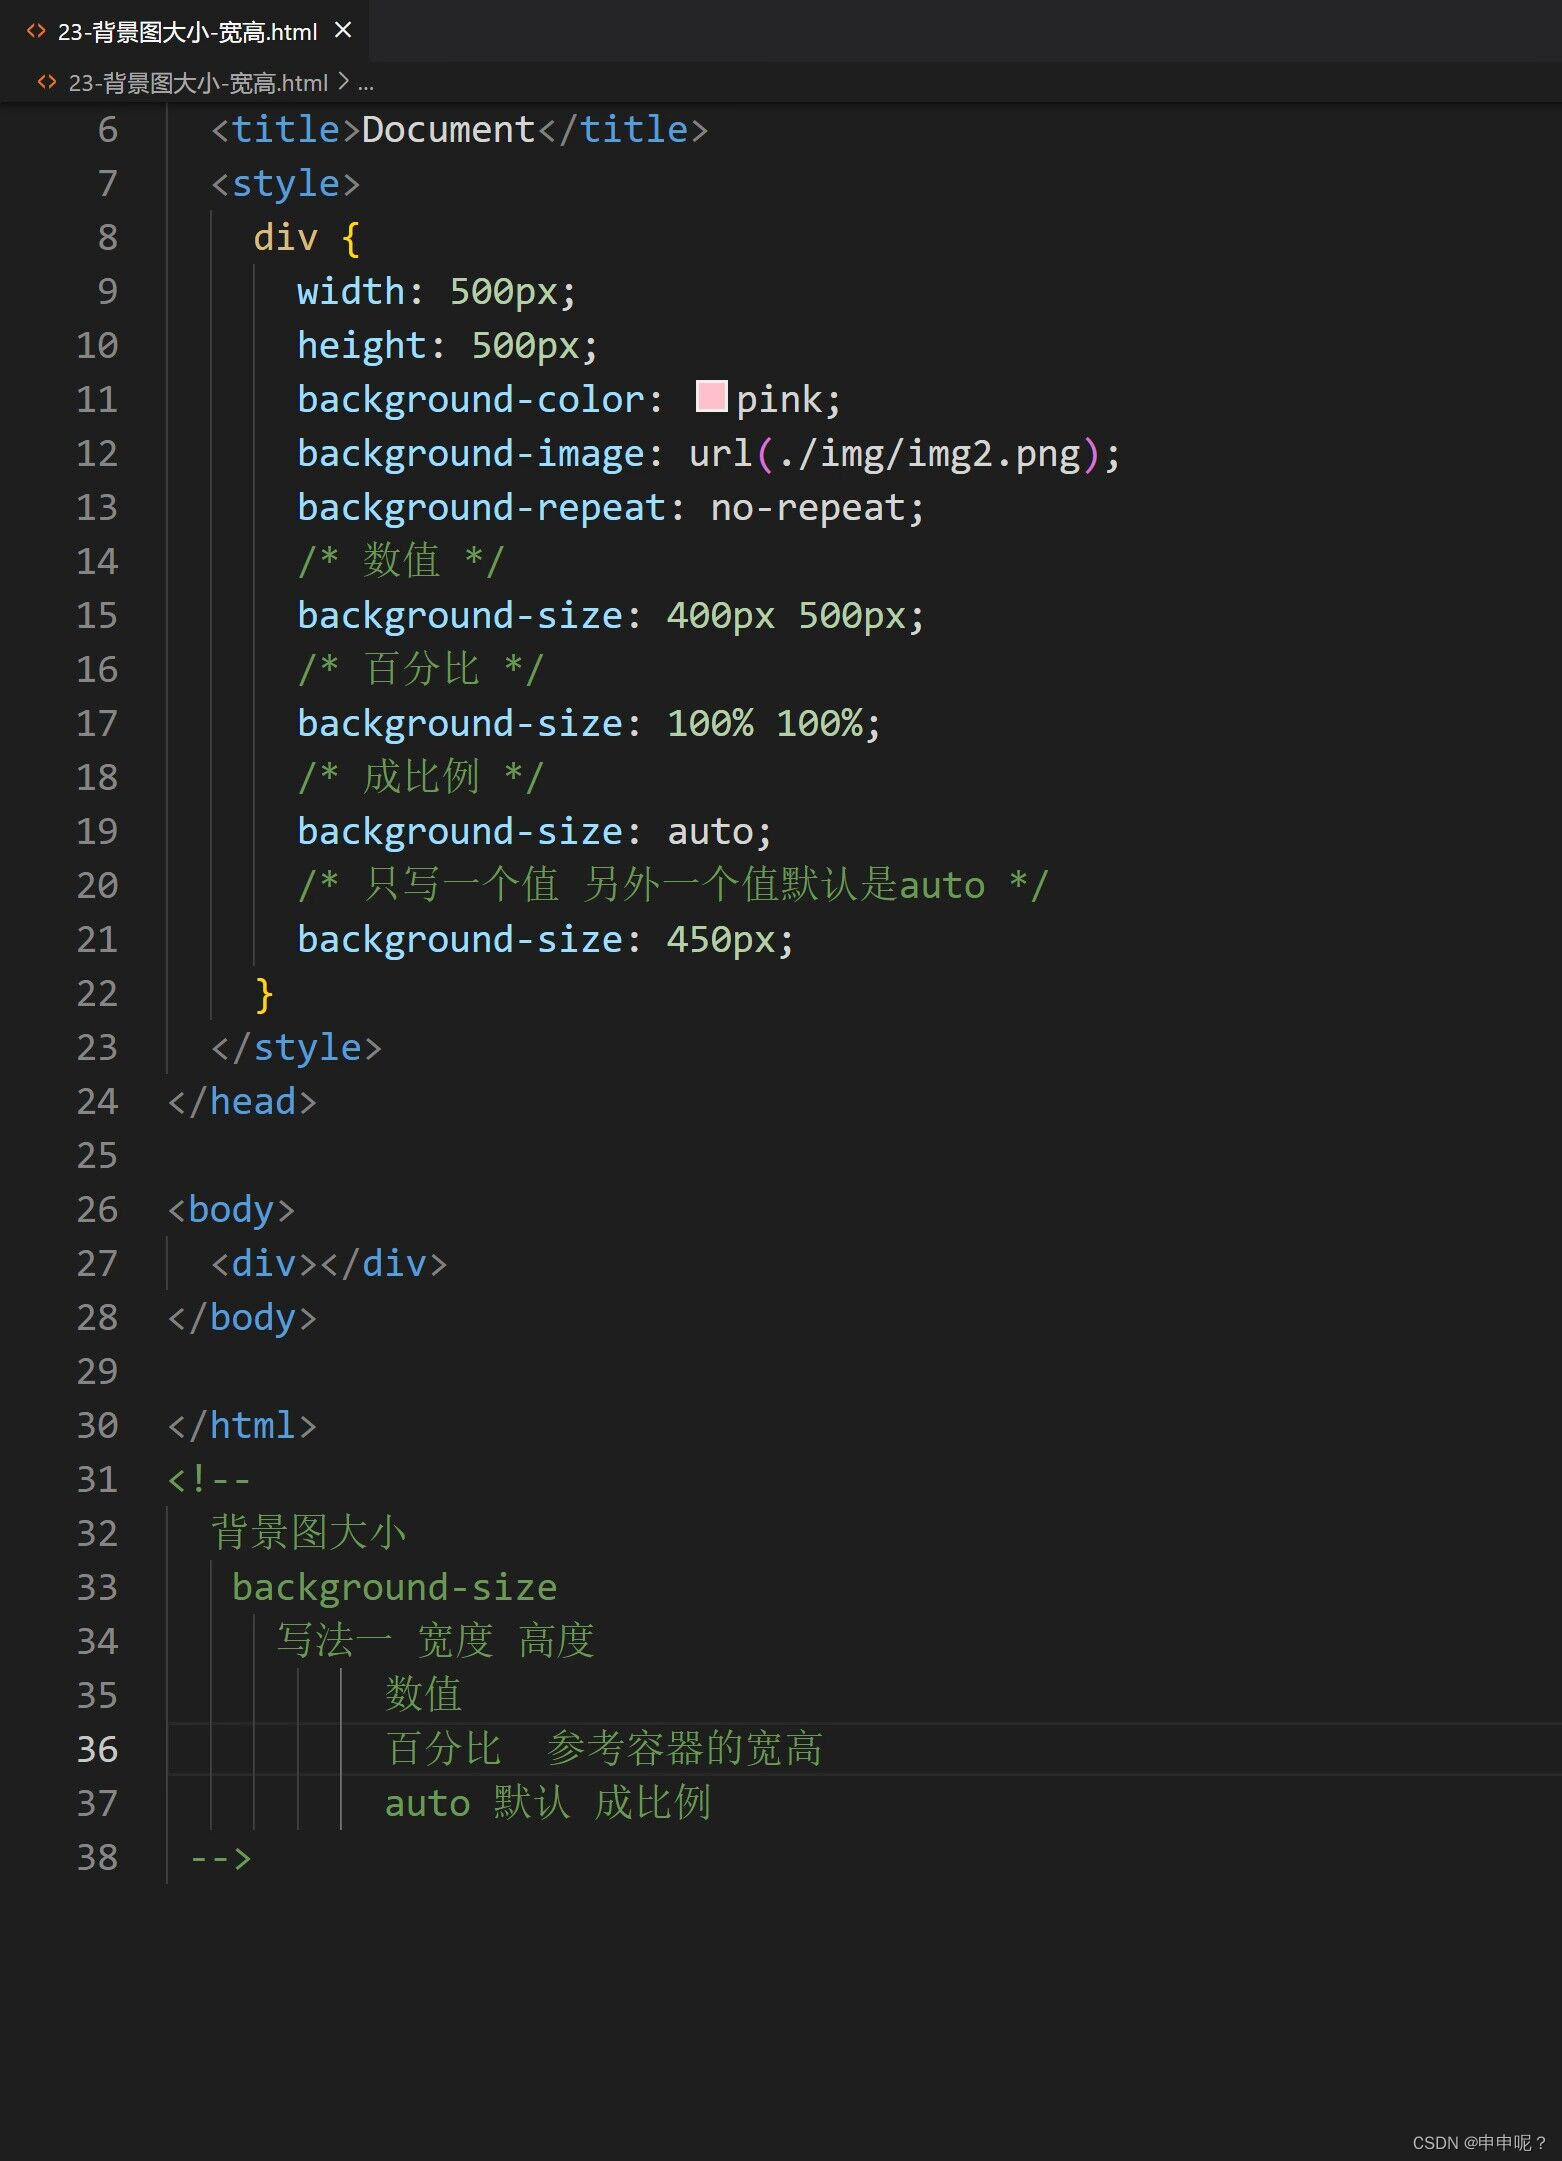Viewport: 1562px width, 2161px height.
Task: Click line number 8
Action: [107, 237]
